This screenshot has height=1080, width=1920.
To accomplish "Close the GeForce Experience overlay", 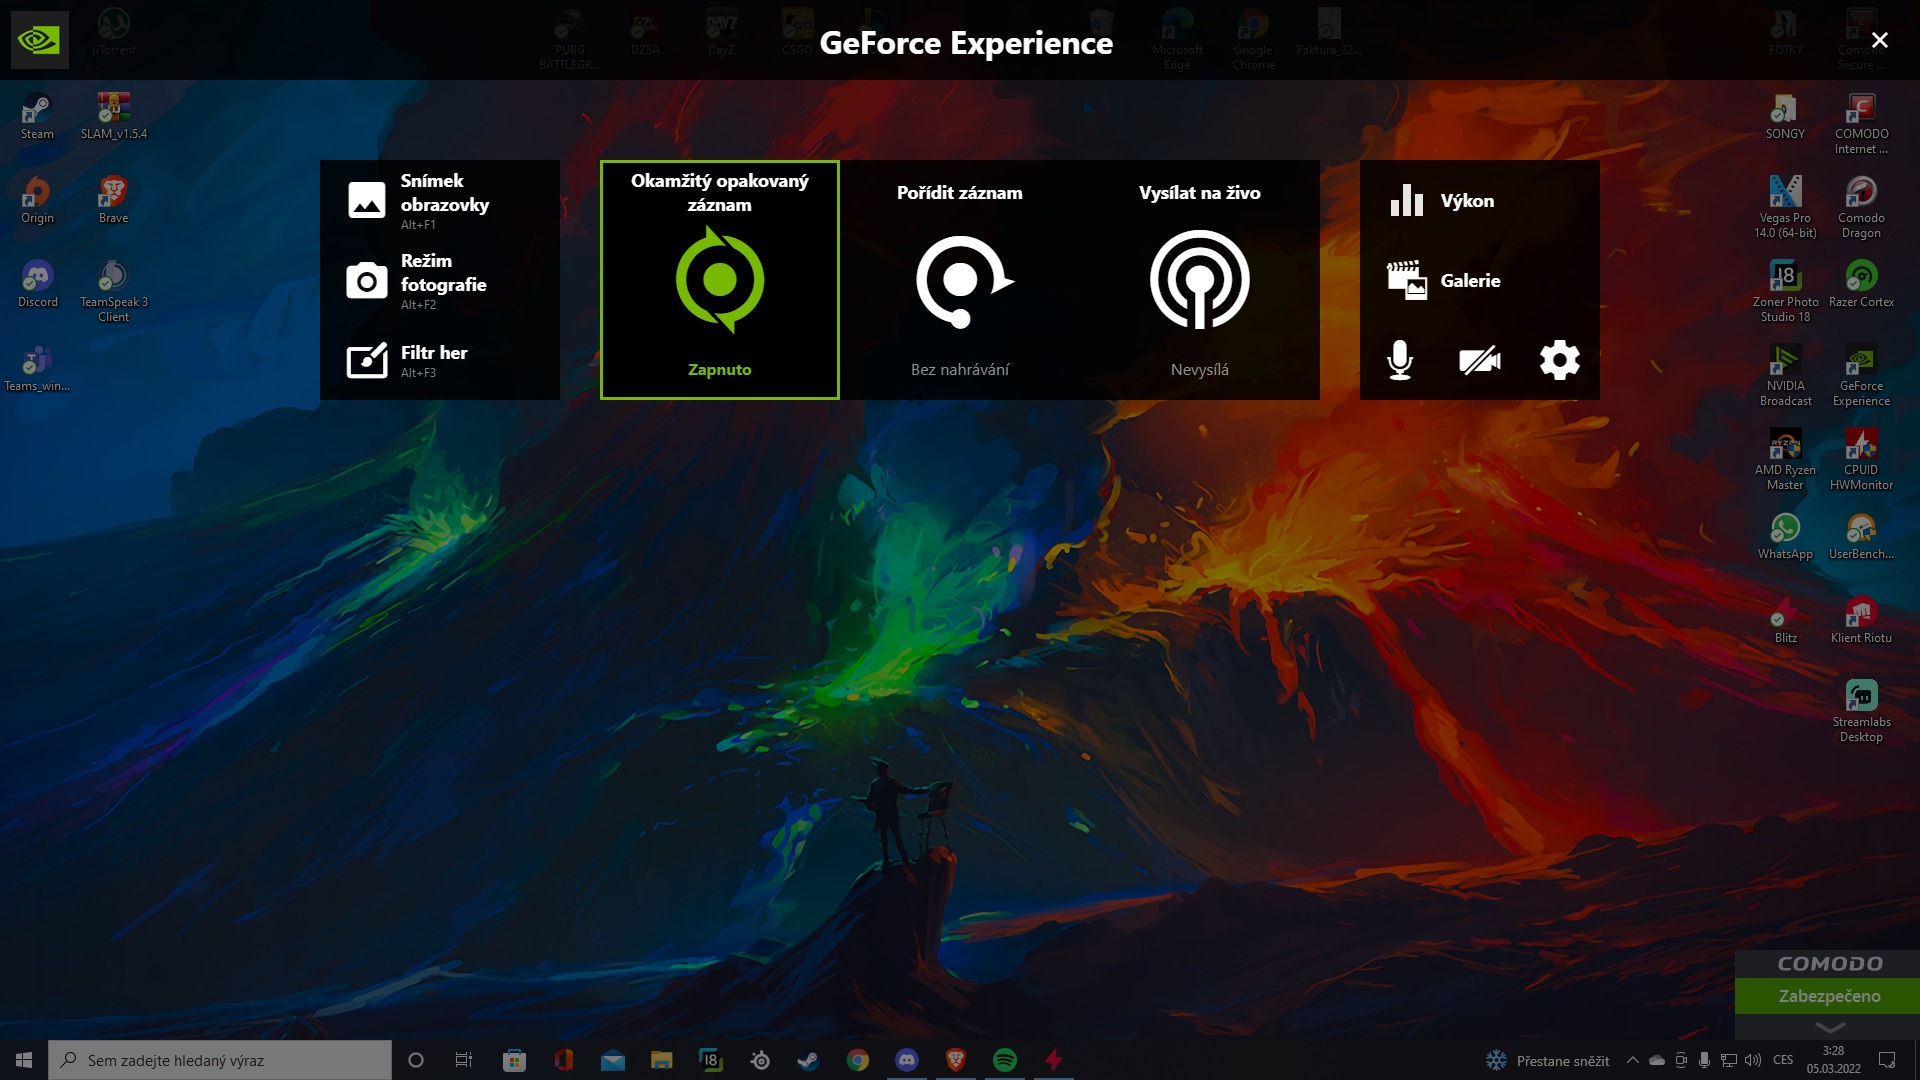I will tap(1880, 40).
